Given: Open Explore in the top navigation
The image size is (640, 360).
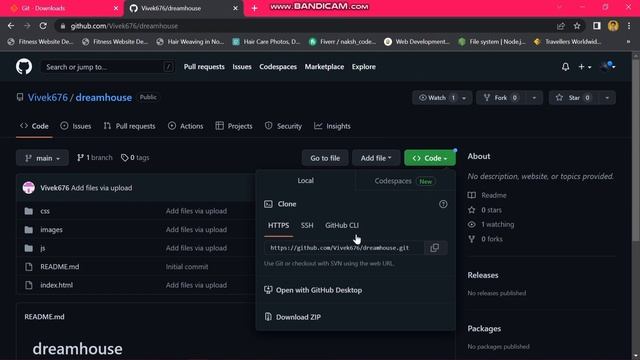Looking at the screenshot, I should click(364, 67).
